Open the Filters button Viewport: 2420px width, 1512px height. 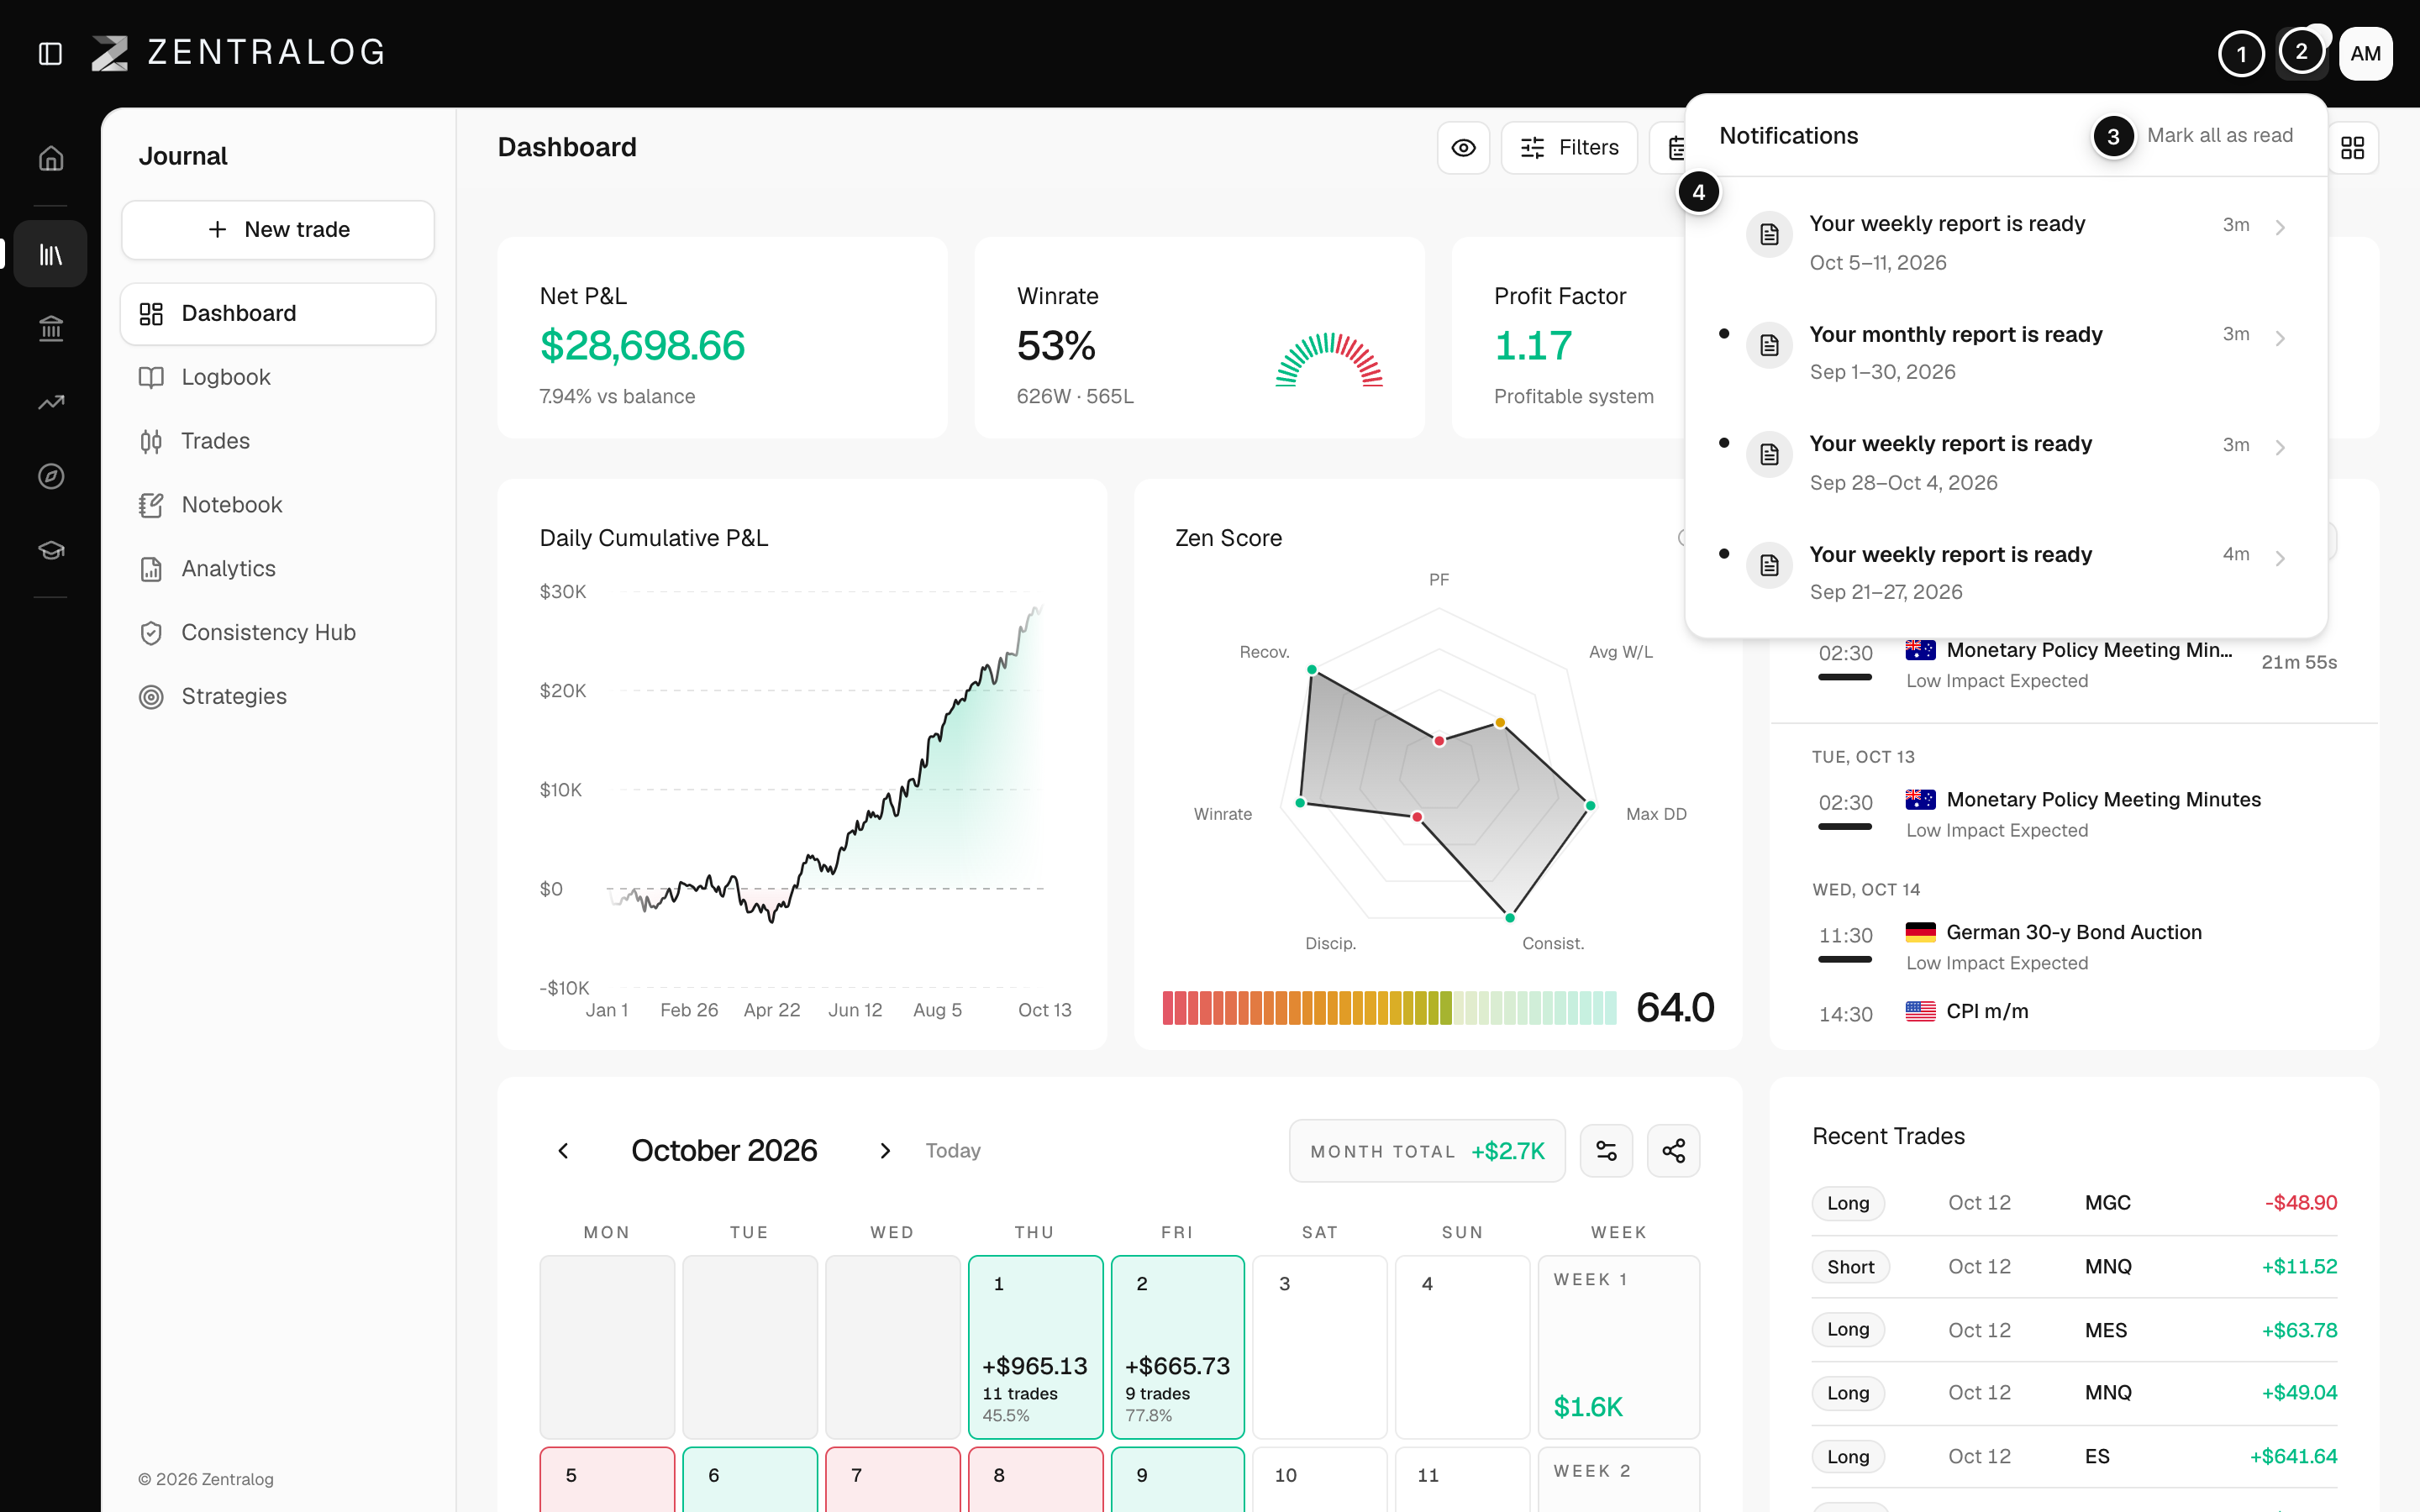(1569, 148)
